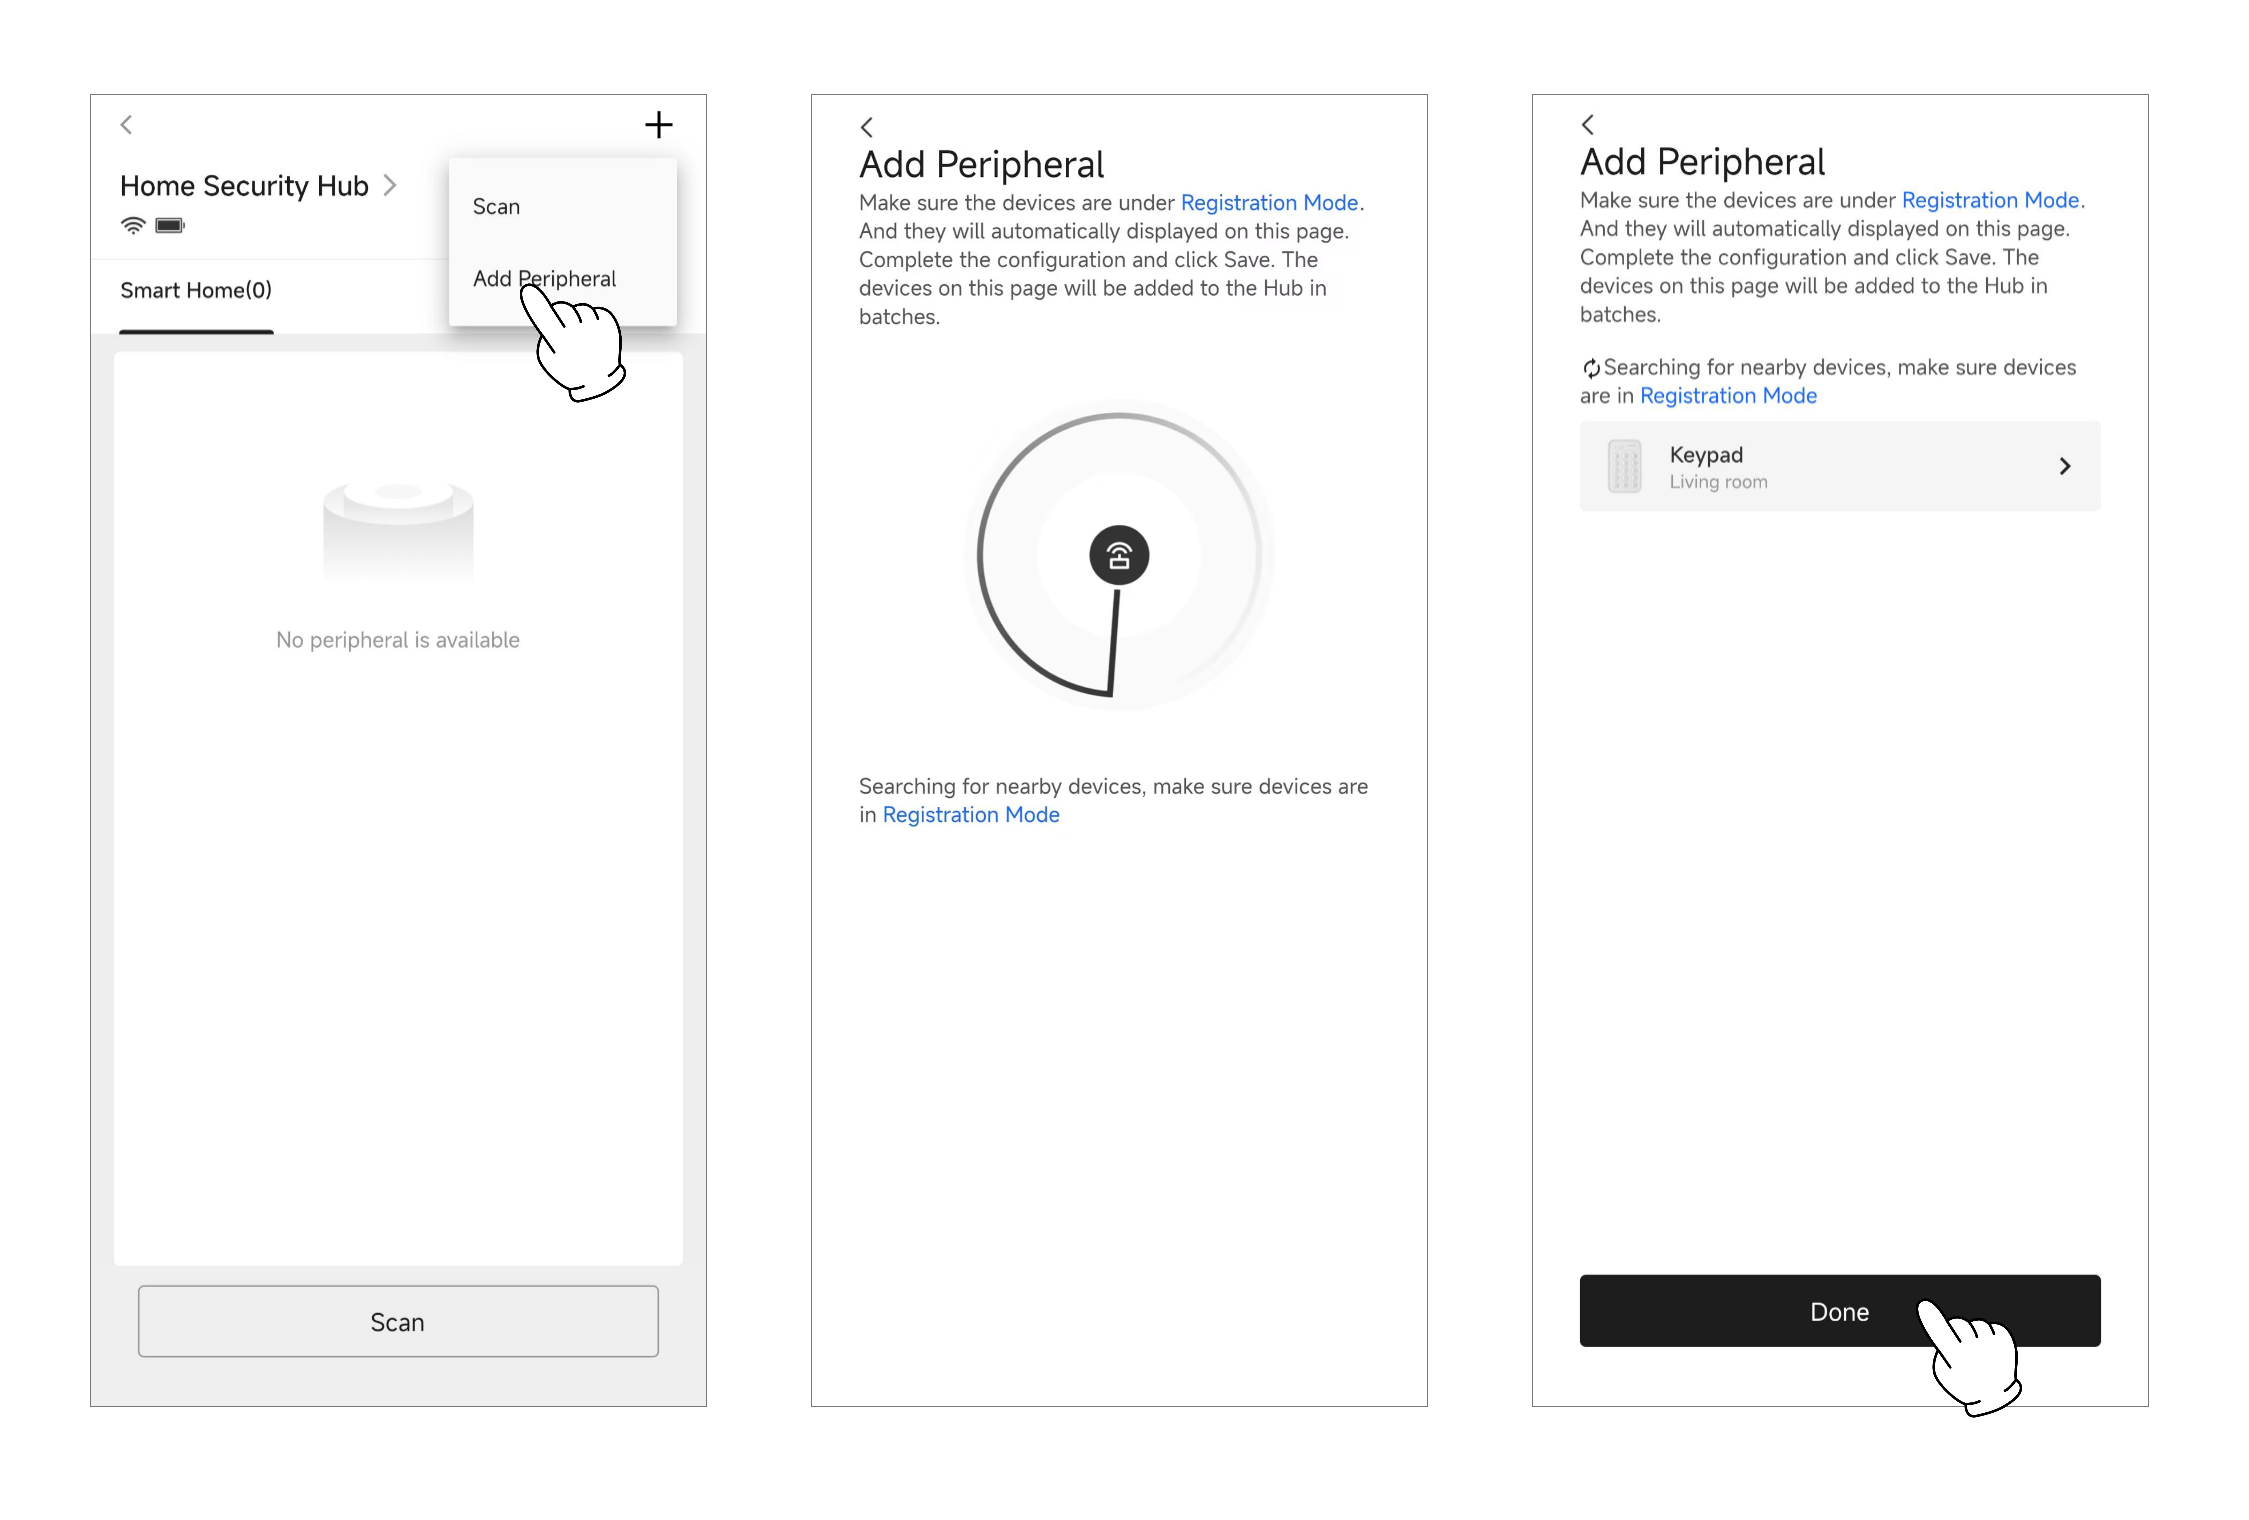This screenshot has width=2249, height=1520.
Task: Click Registration Mode link on third screen
Action: [1728, 394]
